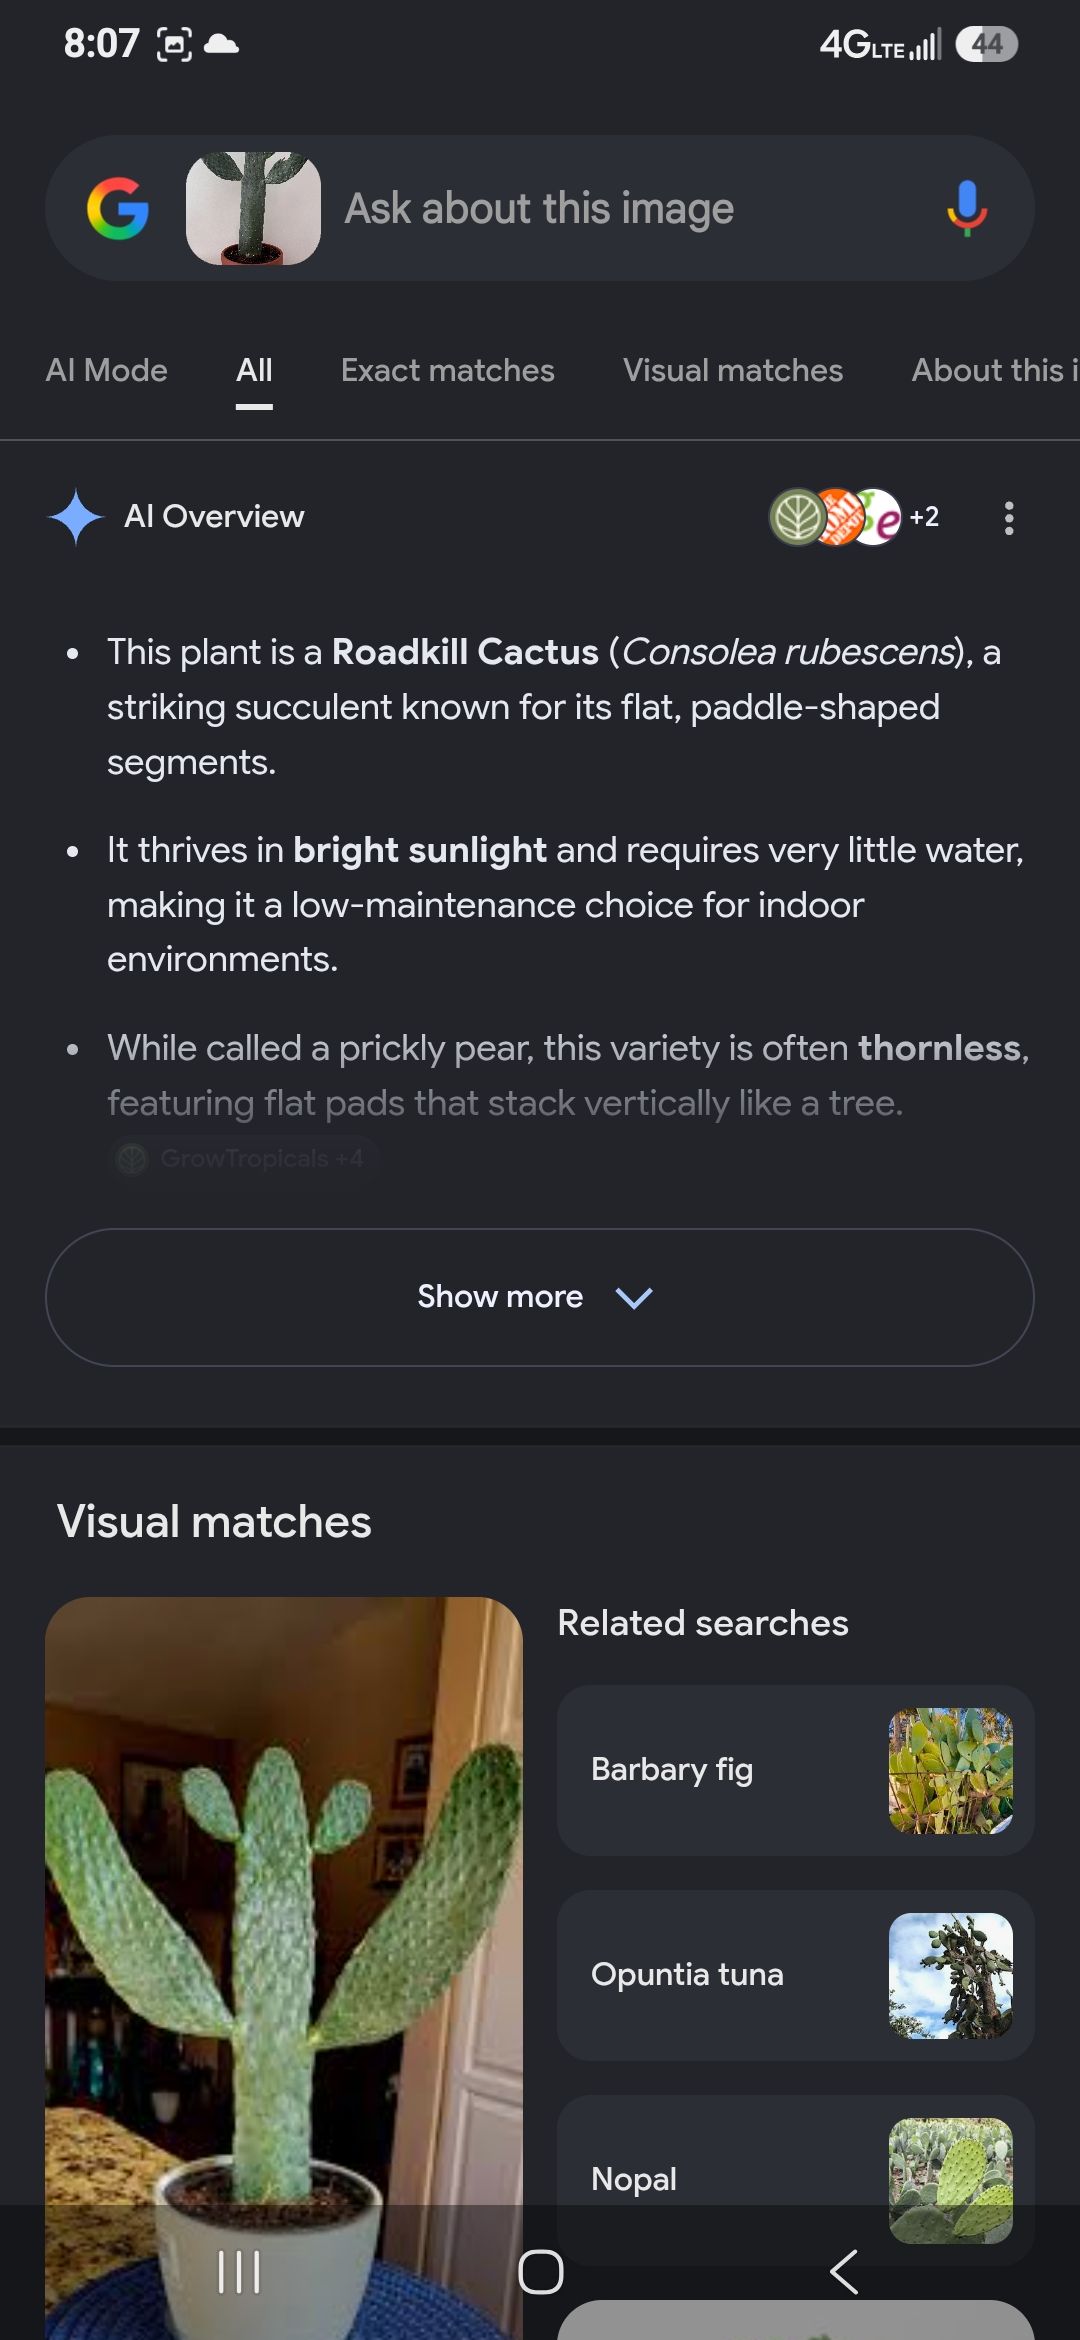The image size is (1080, 2340).
Task: Tap the Android home navigation button
Action: pos(540,2272)
